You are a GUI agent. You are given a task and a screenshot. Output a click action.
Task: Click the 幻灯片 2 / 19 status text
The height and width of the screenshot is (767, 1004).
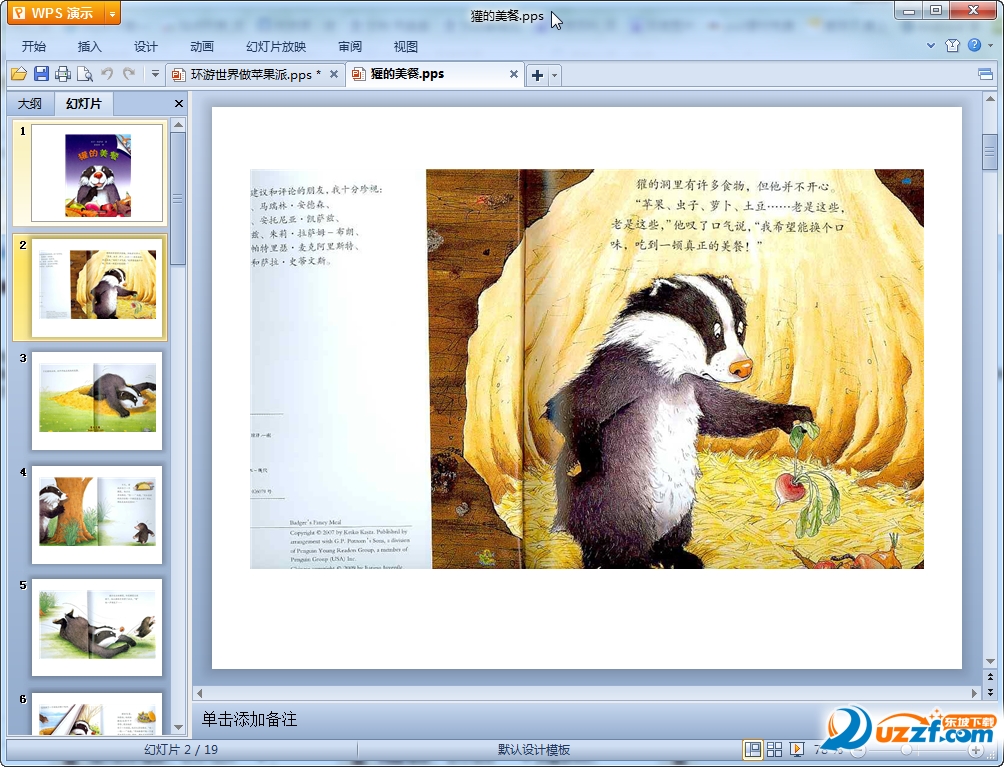[x=181, y=750]
